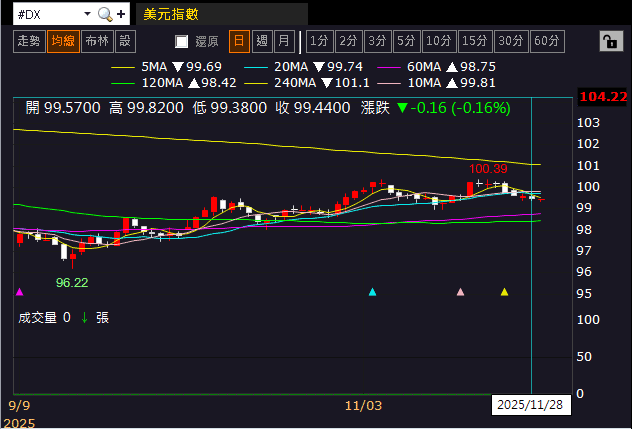
Task: Click the -0.16 (-0.16%) change value
Action: pos(461,108)
